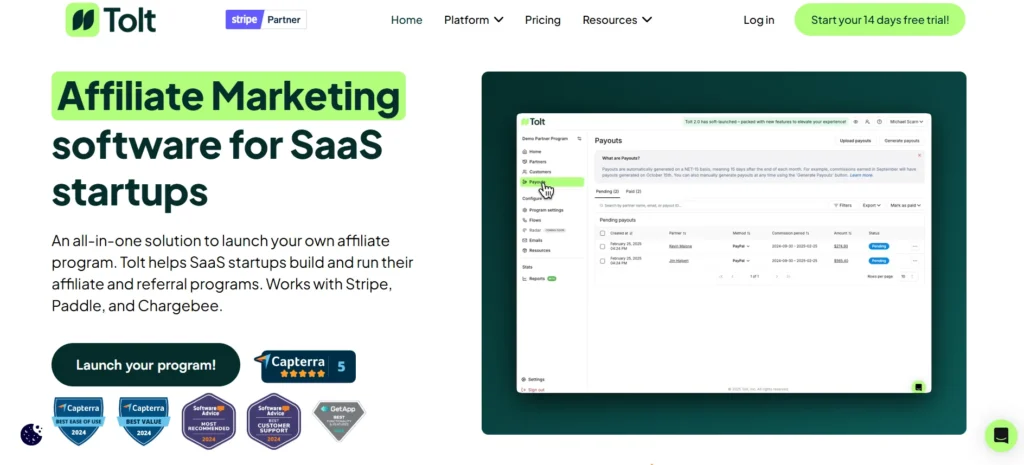This screenshot has height=465, width=1024.
Task: Open the Rows per page selector
Action: point(908,276)
